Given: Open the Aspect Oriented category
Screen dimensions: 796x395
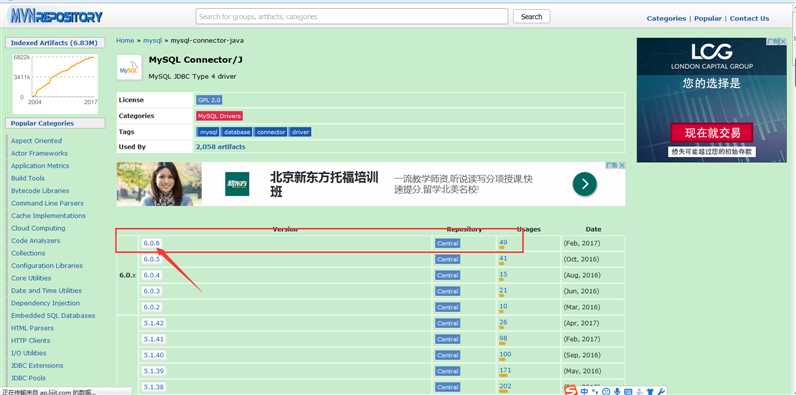Looking at the screenshot, I should click(36, 141).
